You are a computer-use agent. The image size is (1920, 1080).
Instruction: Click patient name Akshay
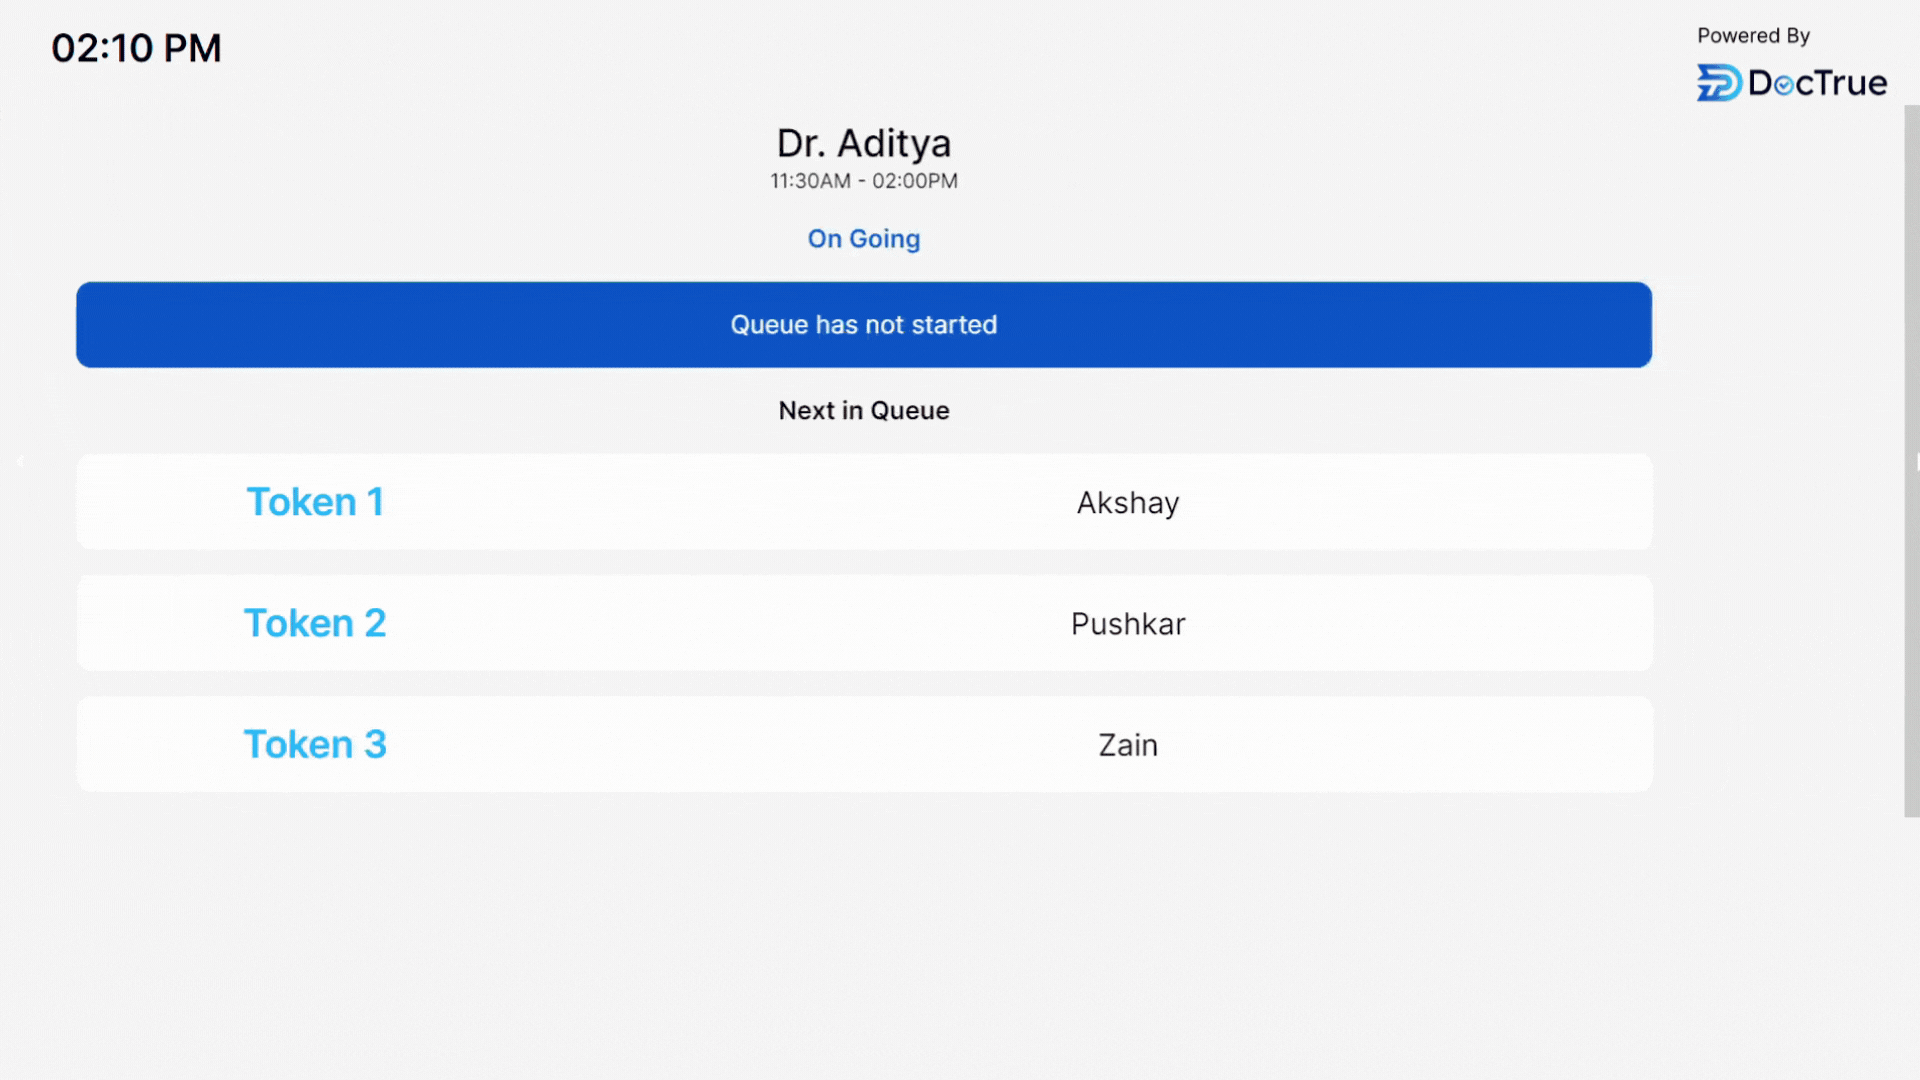click(1127, 502)
